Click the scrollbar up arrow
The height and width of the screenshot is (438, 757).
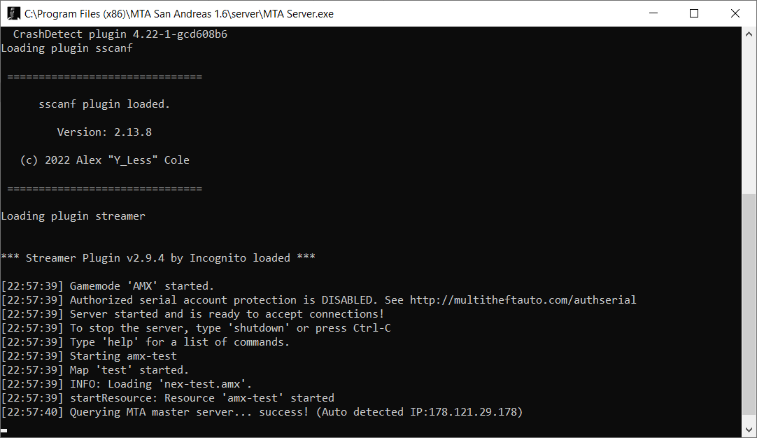click(749, 34)
